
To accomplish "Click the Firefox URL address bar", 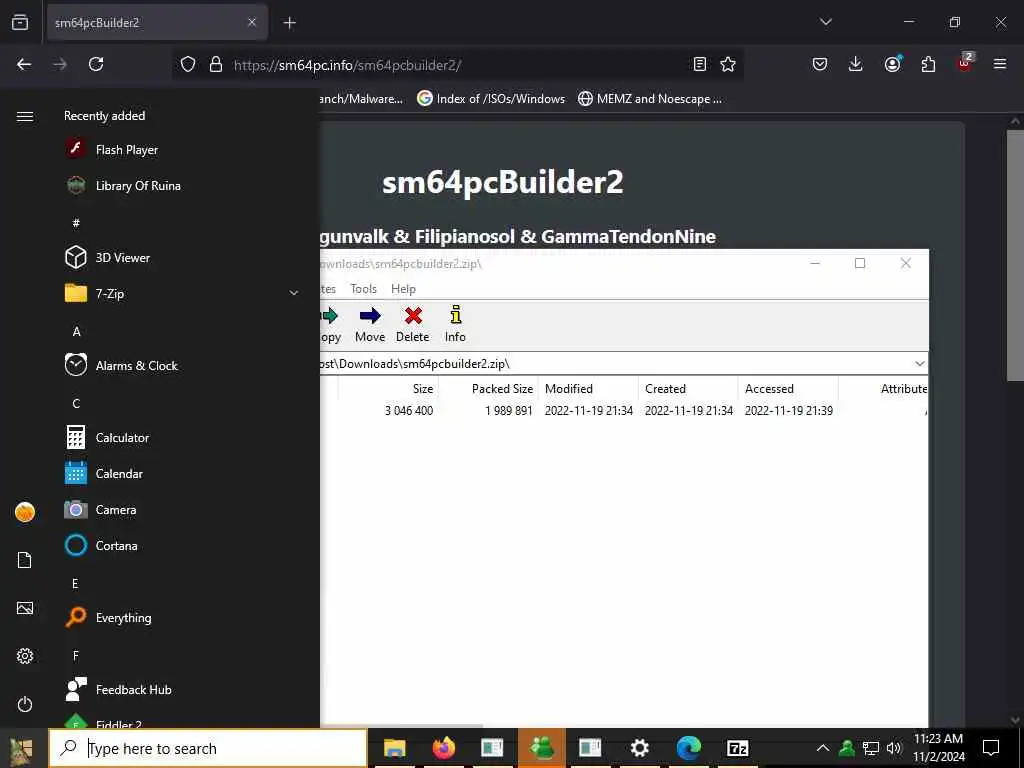I will tap(457, 65).
